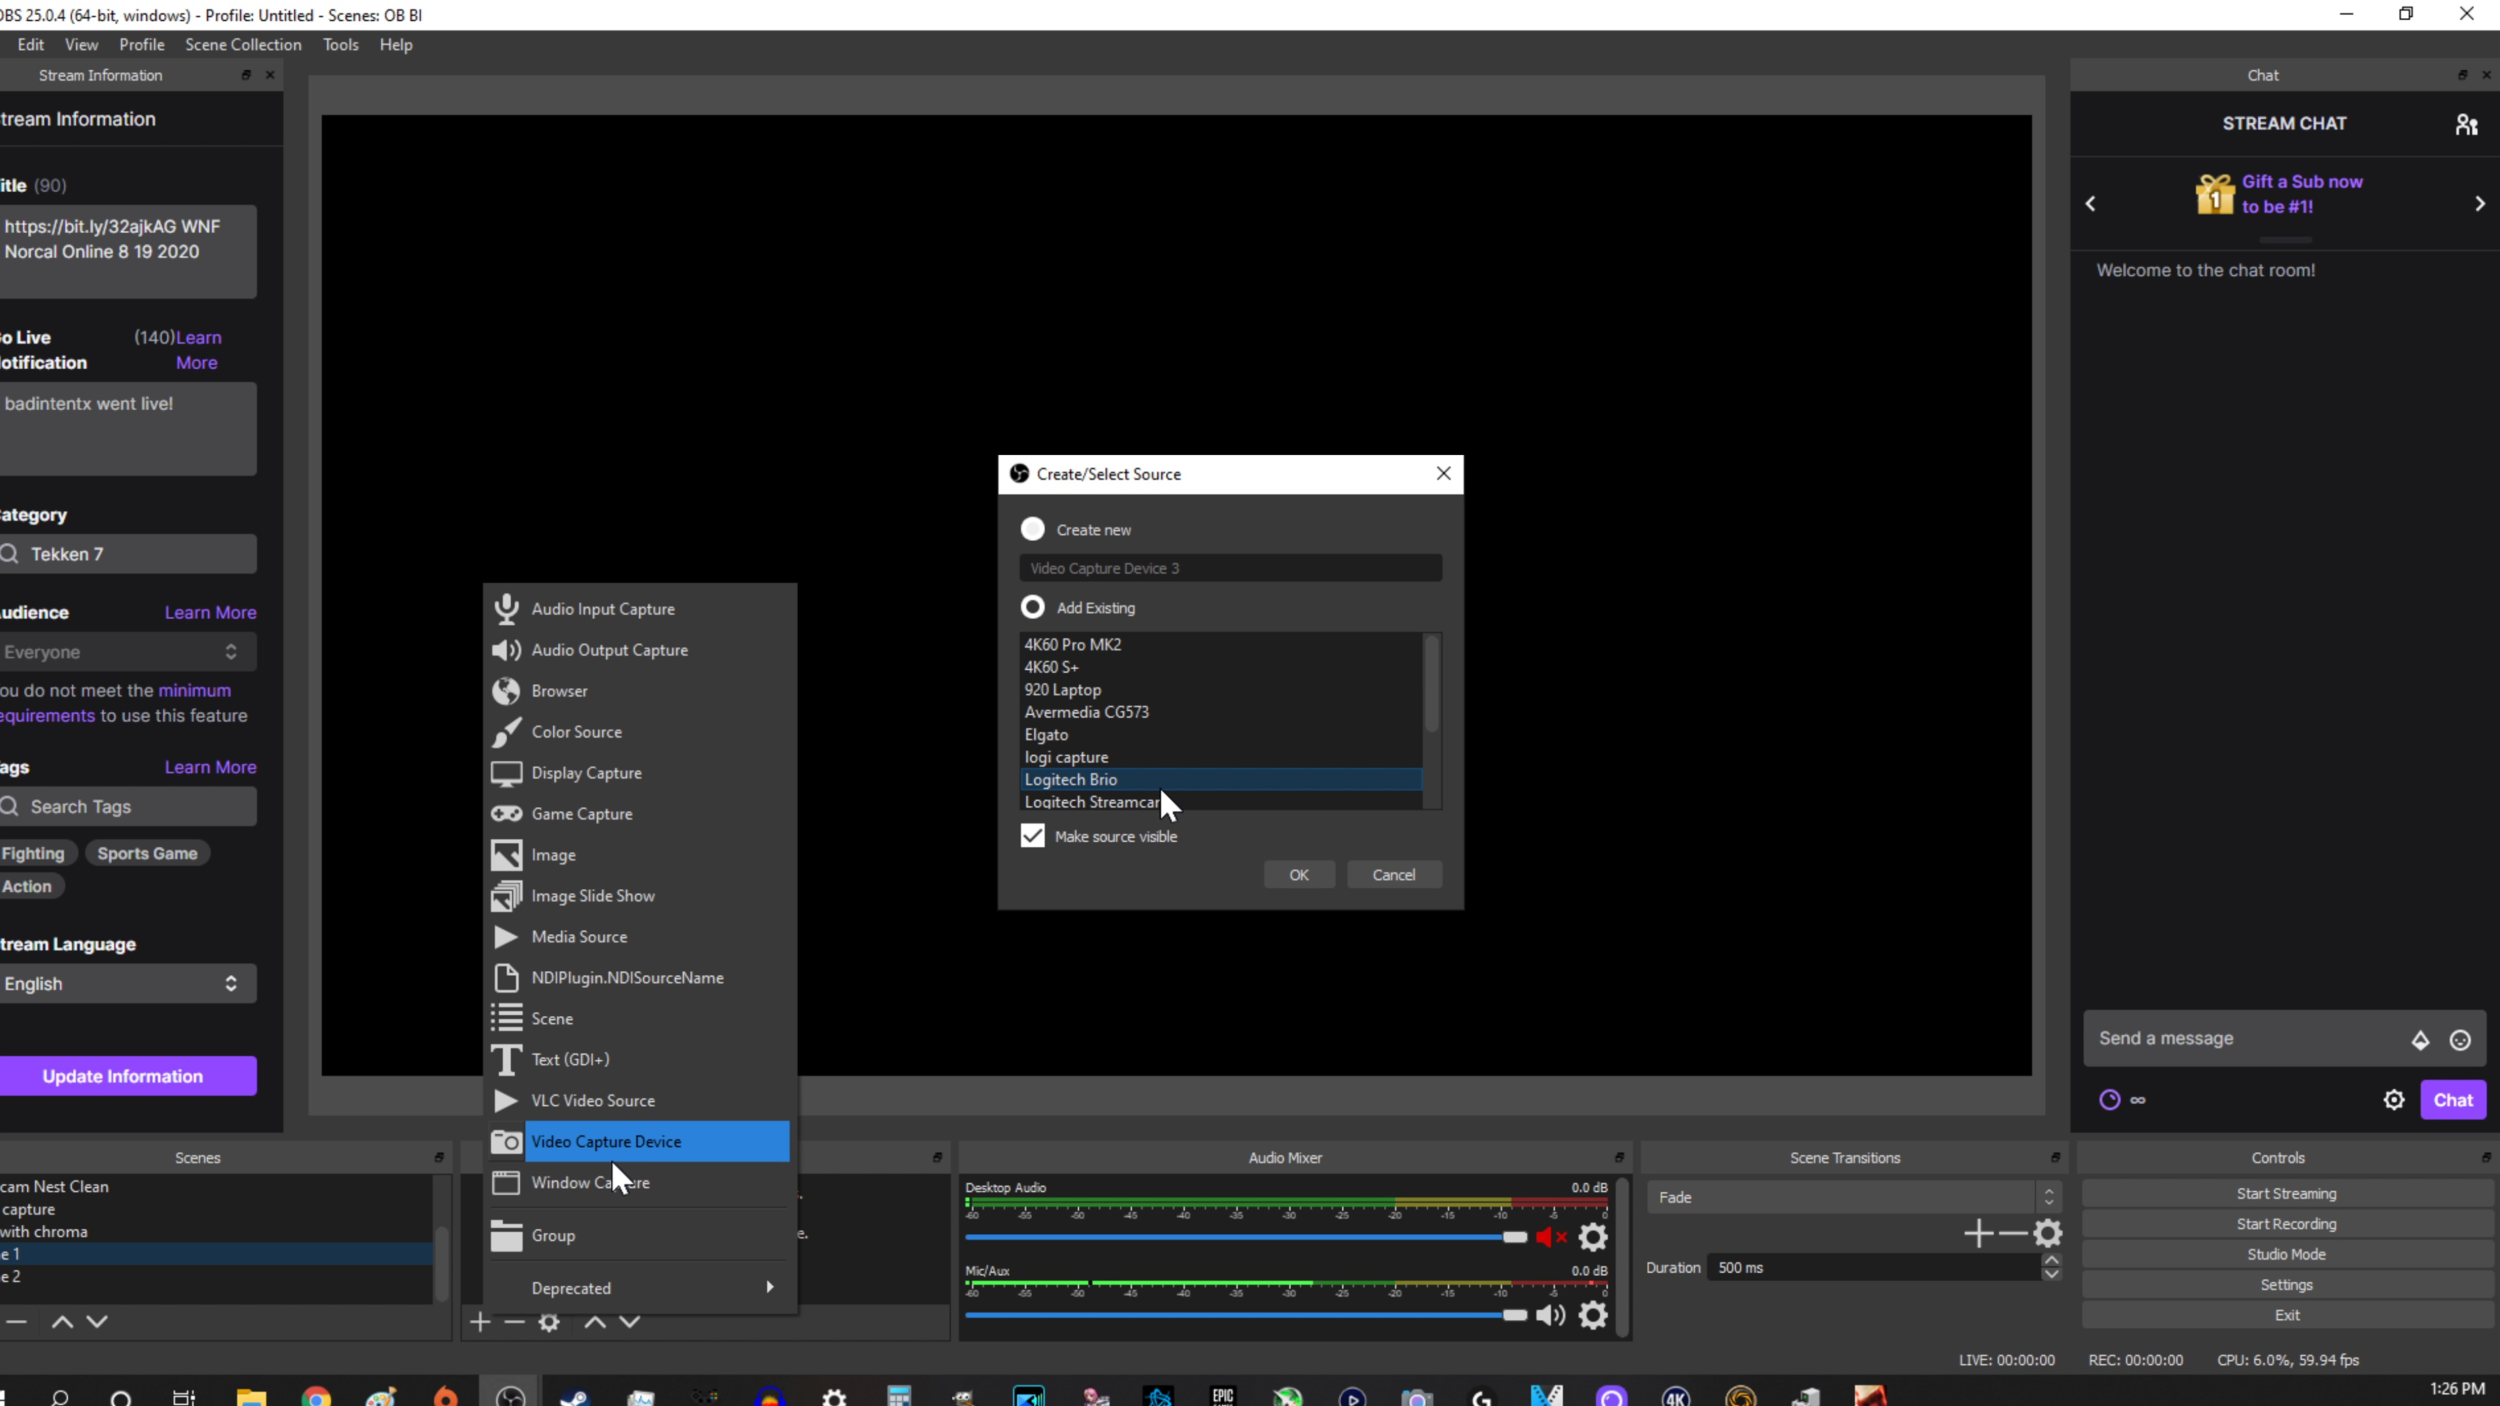The height and width of the screenshot is (1406, 2500).
Task: Toggle the Make source visible checkbox
Action: click(x=1031, y=835)
